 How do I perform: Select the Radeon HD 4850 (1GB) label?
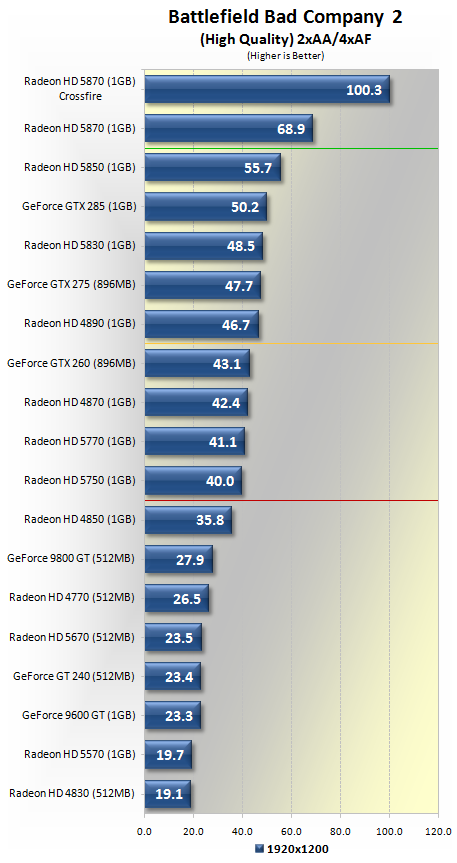[80, 519]
